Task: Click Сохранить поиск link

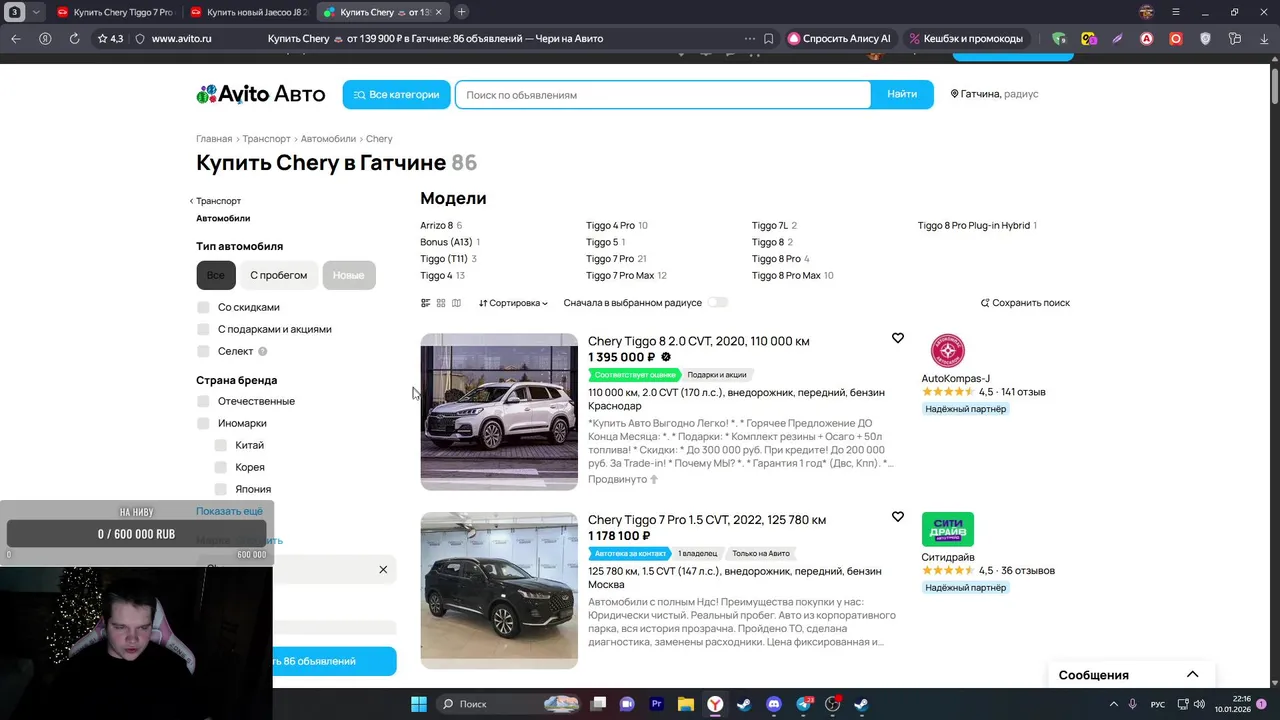Action: [1025, 303]
